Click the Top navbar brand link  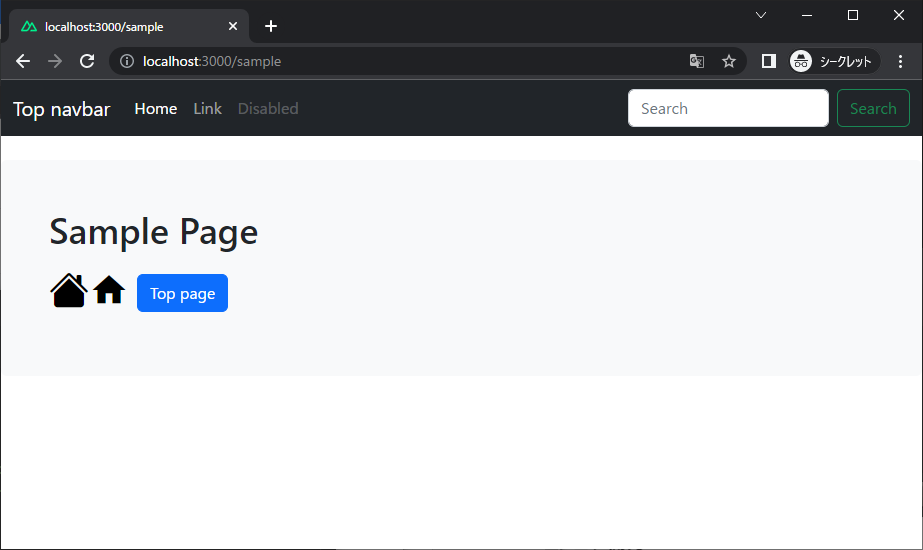61,109
